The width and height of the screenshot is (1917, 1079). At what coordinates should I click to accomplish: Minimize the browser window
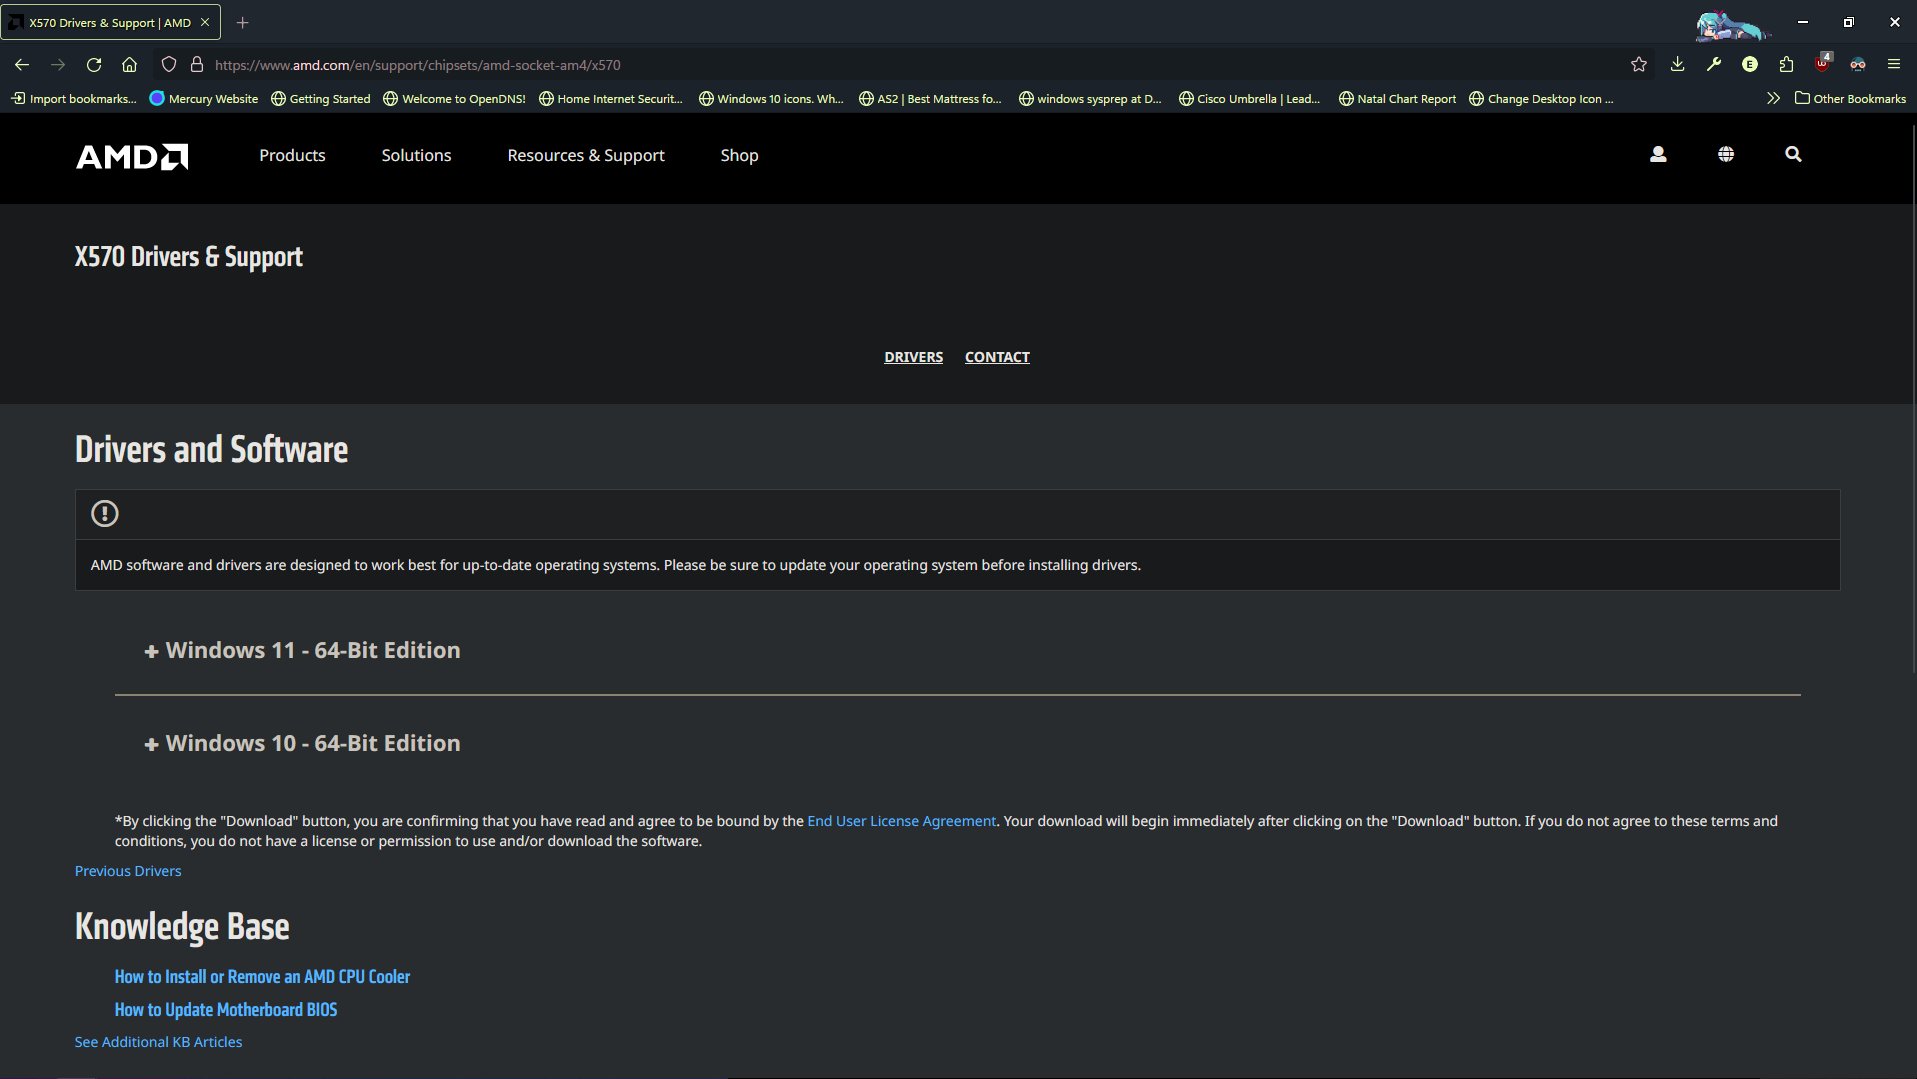click(x=1803, y=22)
